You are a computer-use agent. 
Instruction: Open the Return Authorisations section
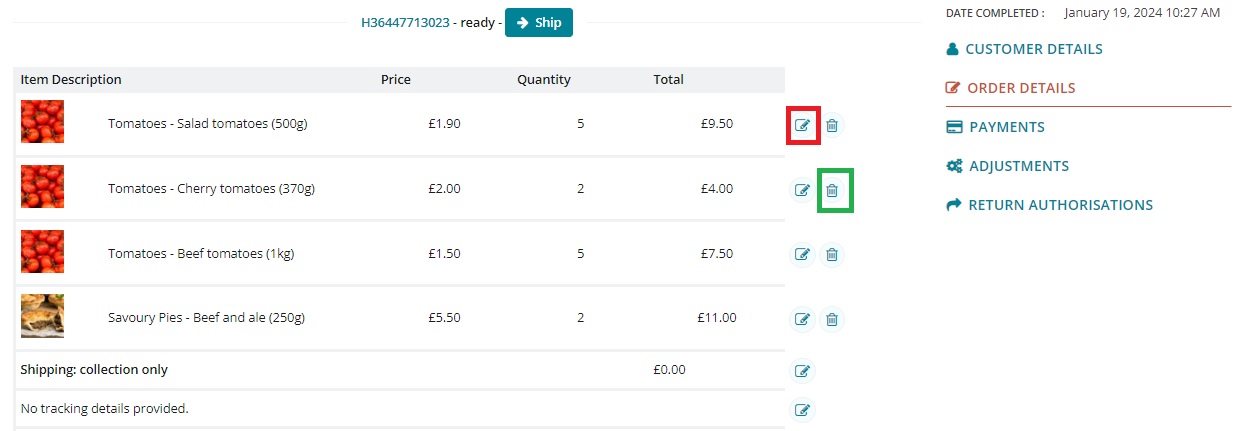pos(1060,205)
